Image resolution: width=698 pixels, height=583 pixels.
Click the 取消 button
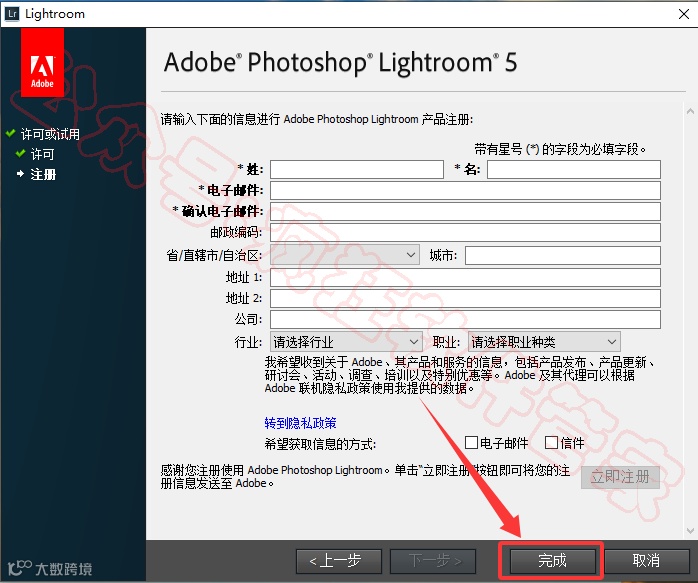[646, 561]
